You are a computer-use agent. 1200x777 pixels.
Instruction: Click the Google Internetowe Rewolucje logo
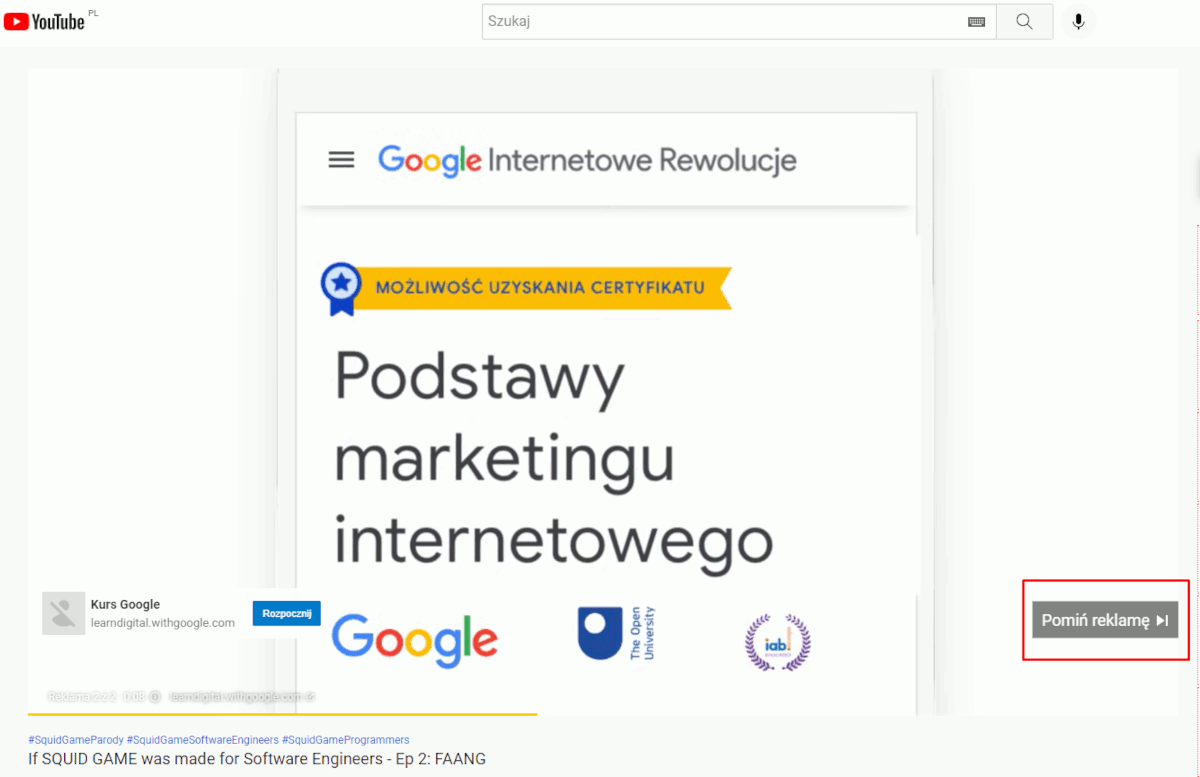click(587, 160)
